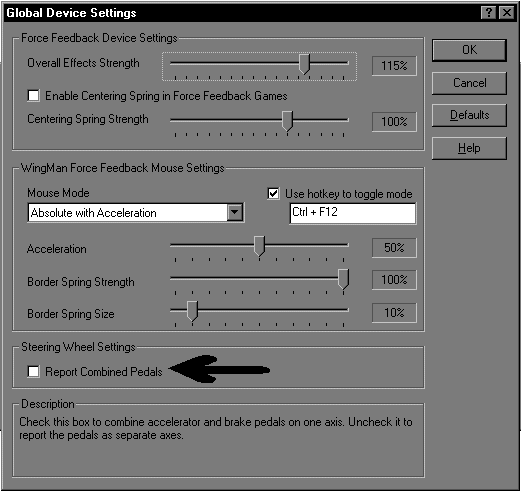Click the Overall Effects Strength slider thumb
This screenshot has width=521, height=491.
pos(304,64)
